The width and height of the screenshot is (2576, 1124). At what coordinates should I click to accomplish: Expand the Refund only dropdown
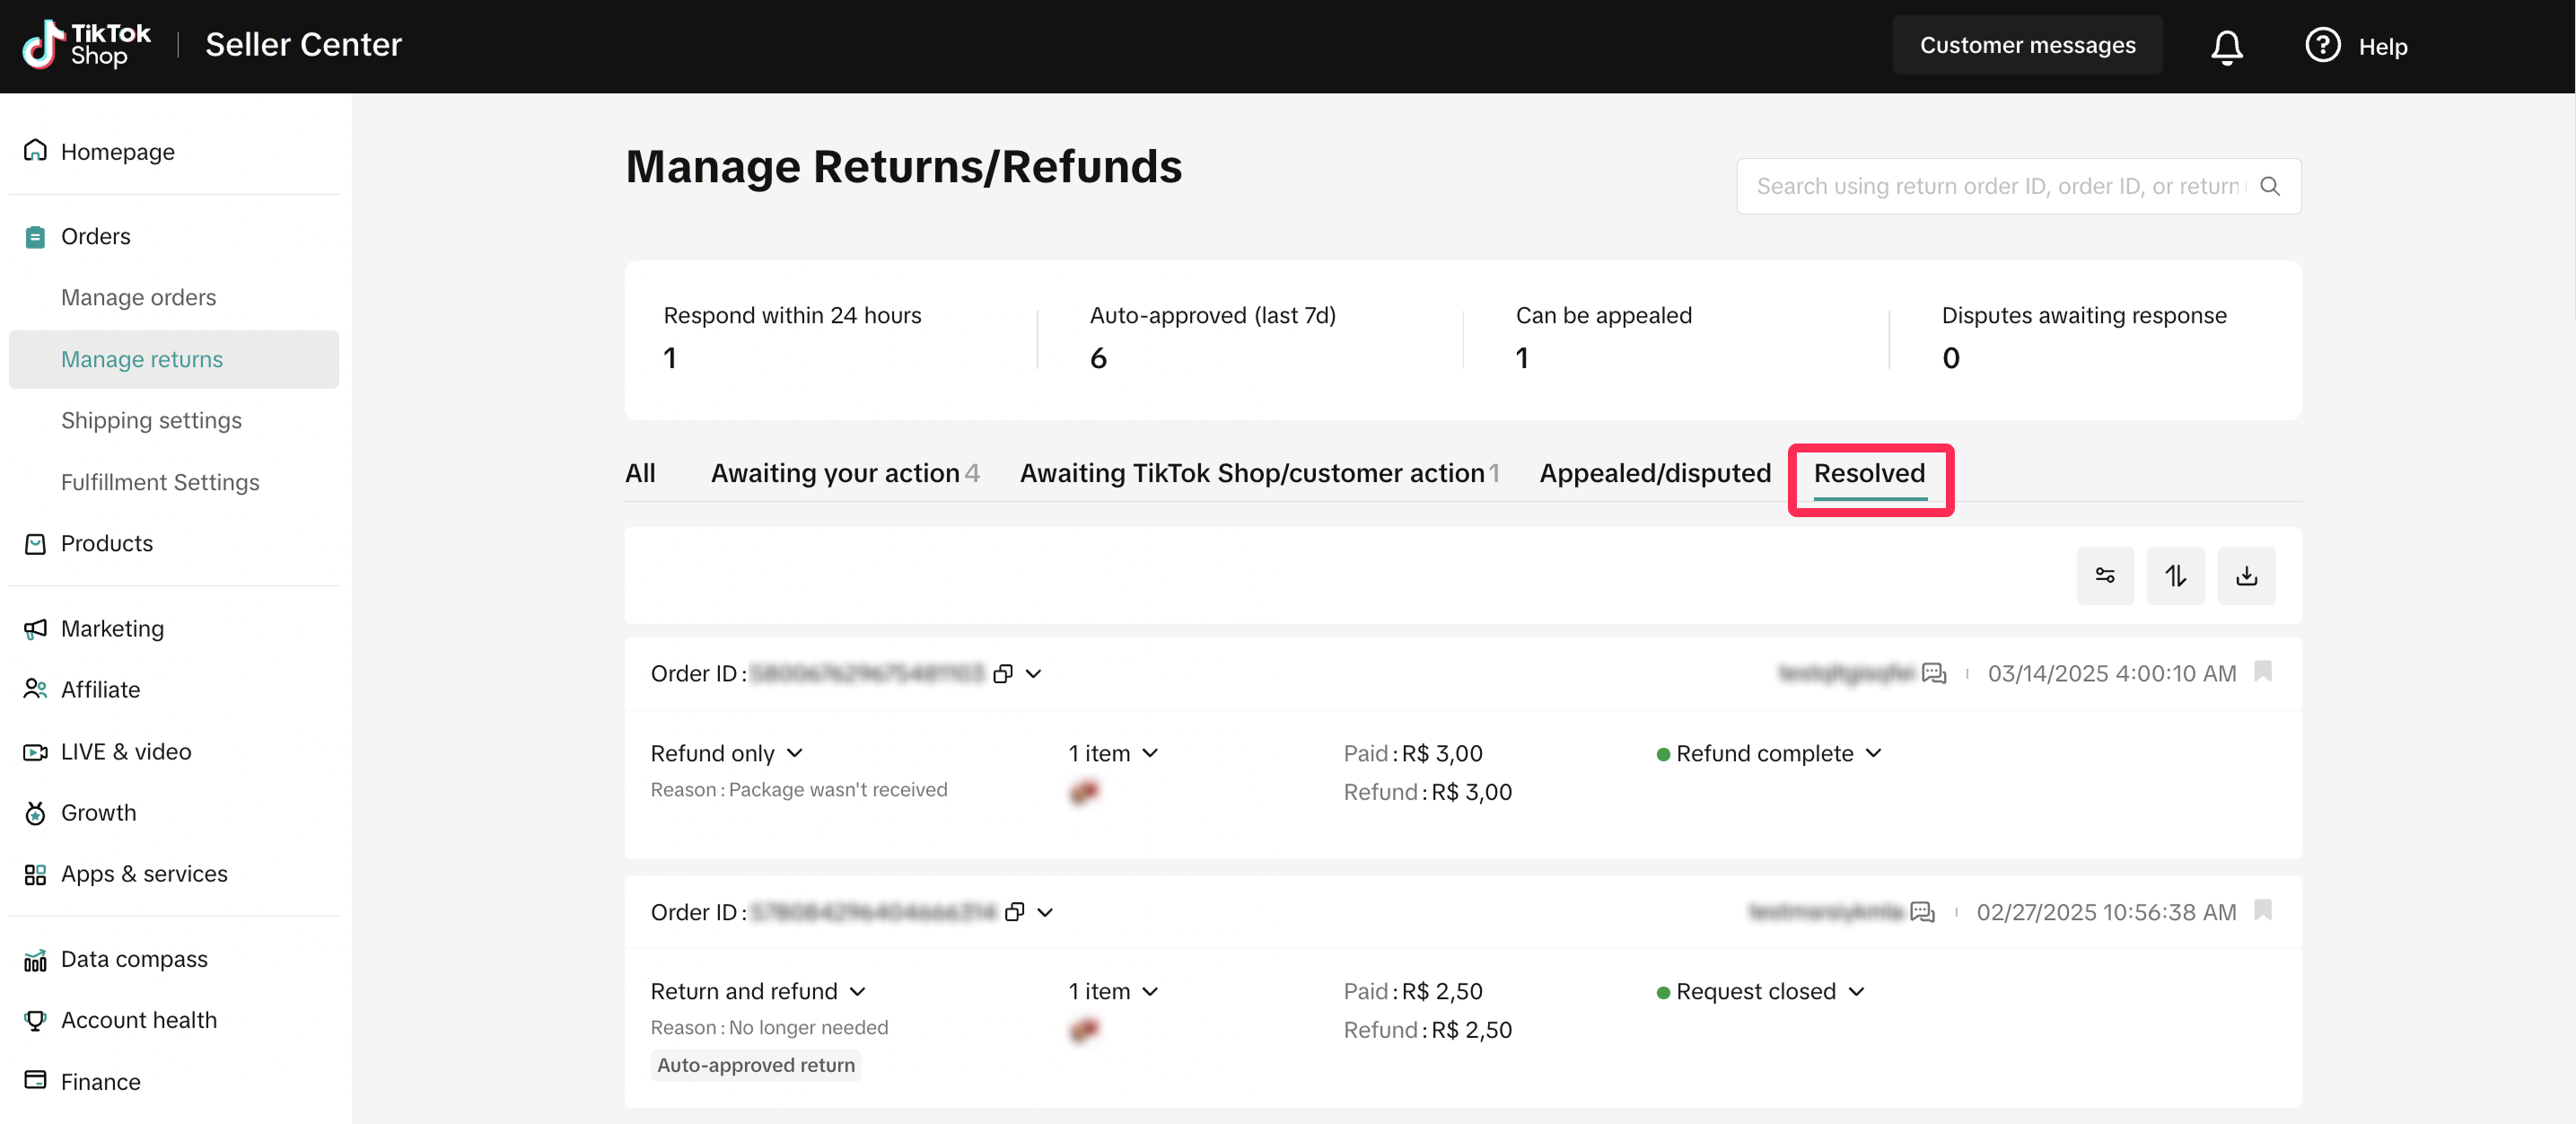pos(795,753)
